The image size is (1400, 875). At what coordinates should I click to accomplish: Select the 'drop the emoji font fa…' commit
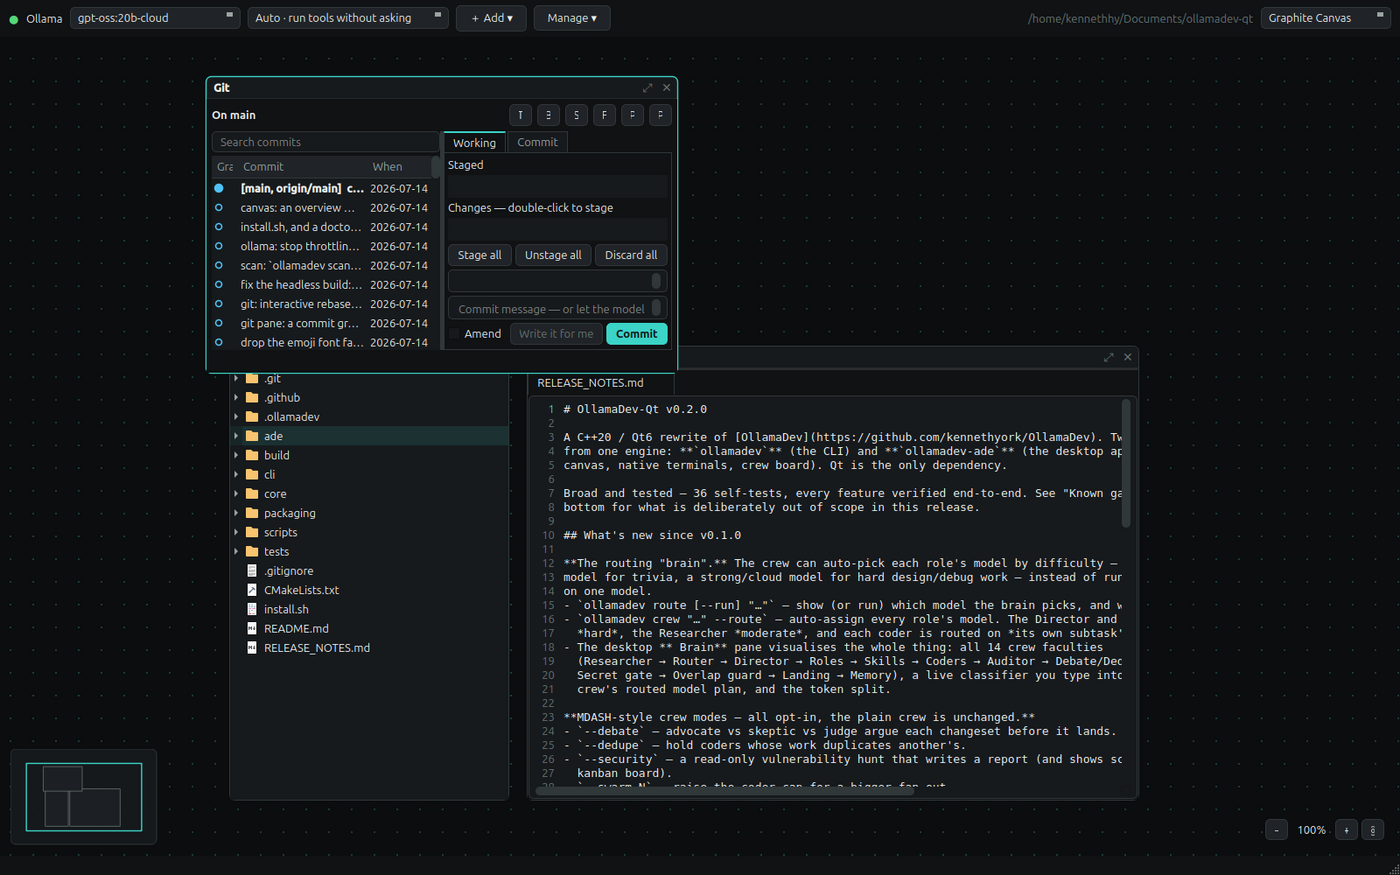click(x=322, y=342)
